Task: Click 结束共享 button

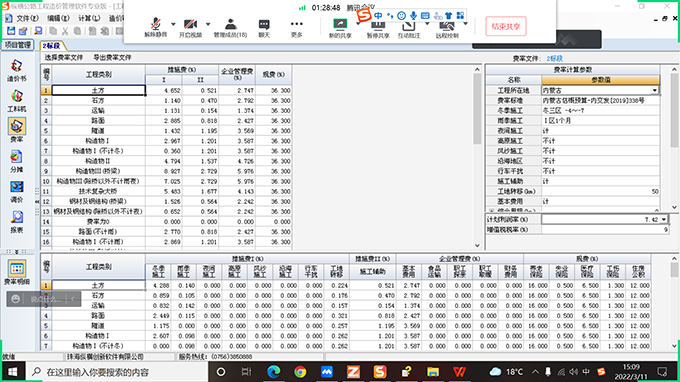Action: pos(506,26)
